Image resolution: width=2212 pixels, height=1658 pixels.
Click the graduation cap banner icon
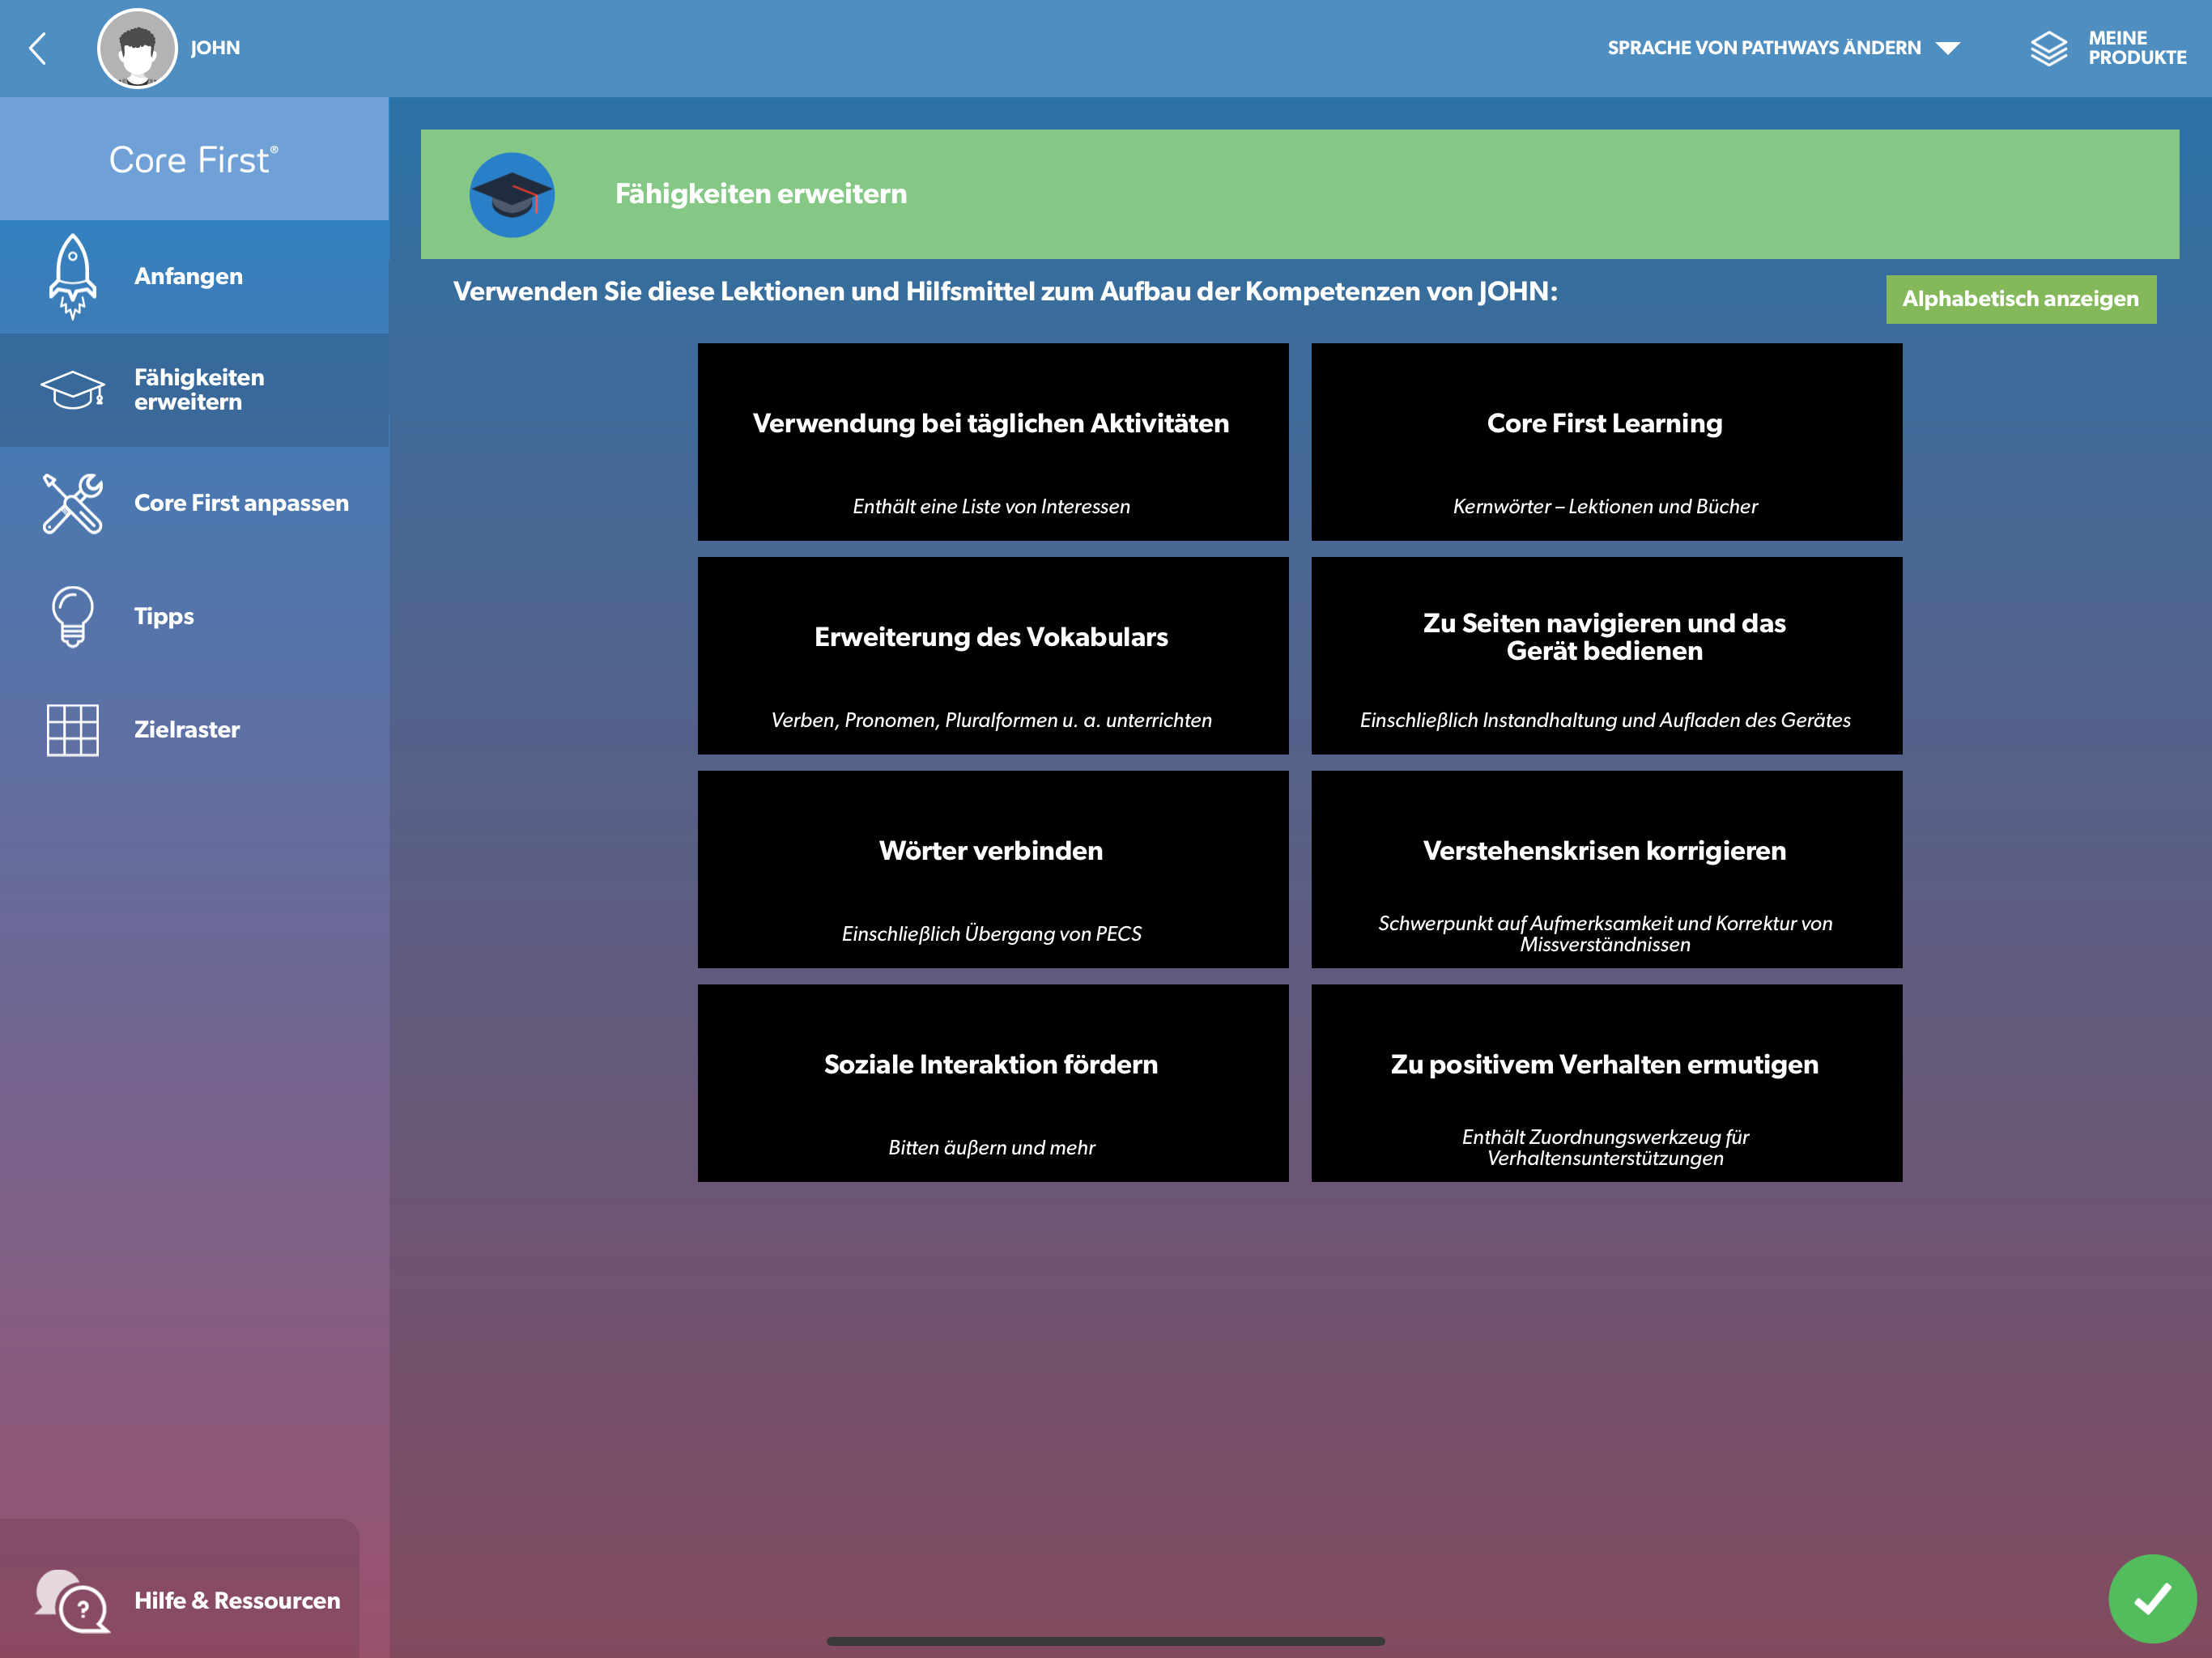click(x=512, y=195)
